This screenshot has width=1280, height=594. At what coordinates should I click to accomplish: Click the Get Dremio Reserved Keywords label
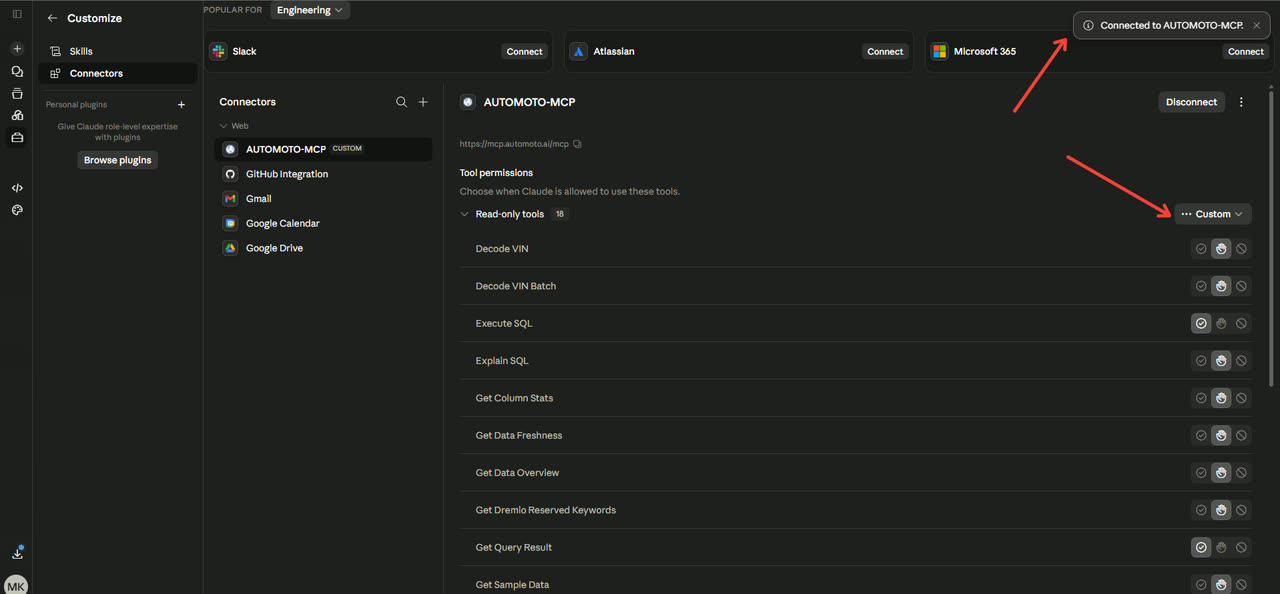pos(546,510)
